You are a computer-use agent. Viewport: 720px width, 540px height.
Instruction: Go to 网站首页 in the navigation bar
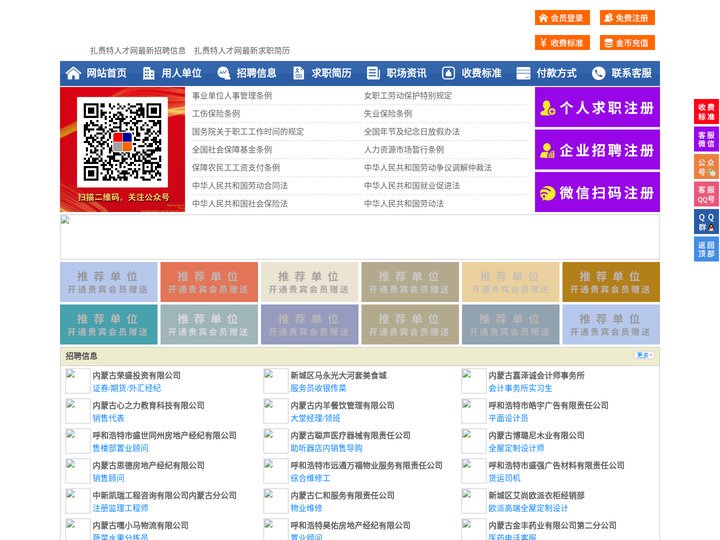pyautogui.click(x=106, y=73)
